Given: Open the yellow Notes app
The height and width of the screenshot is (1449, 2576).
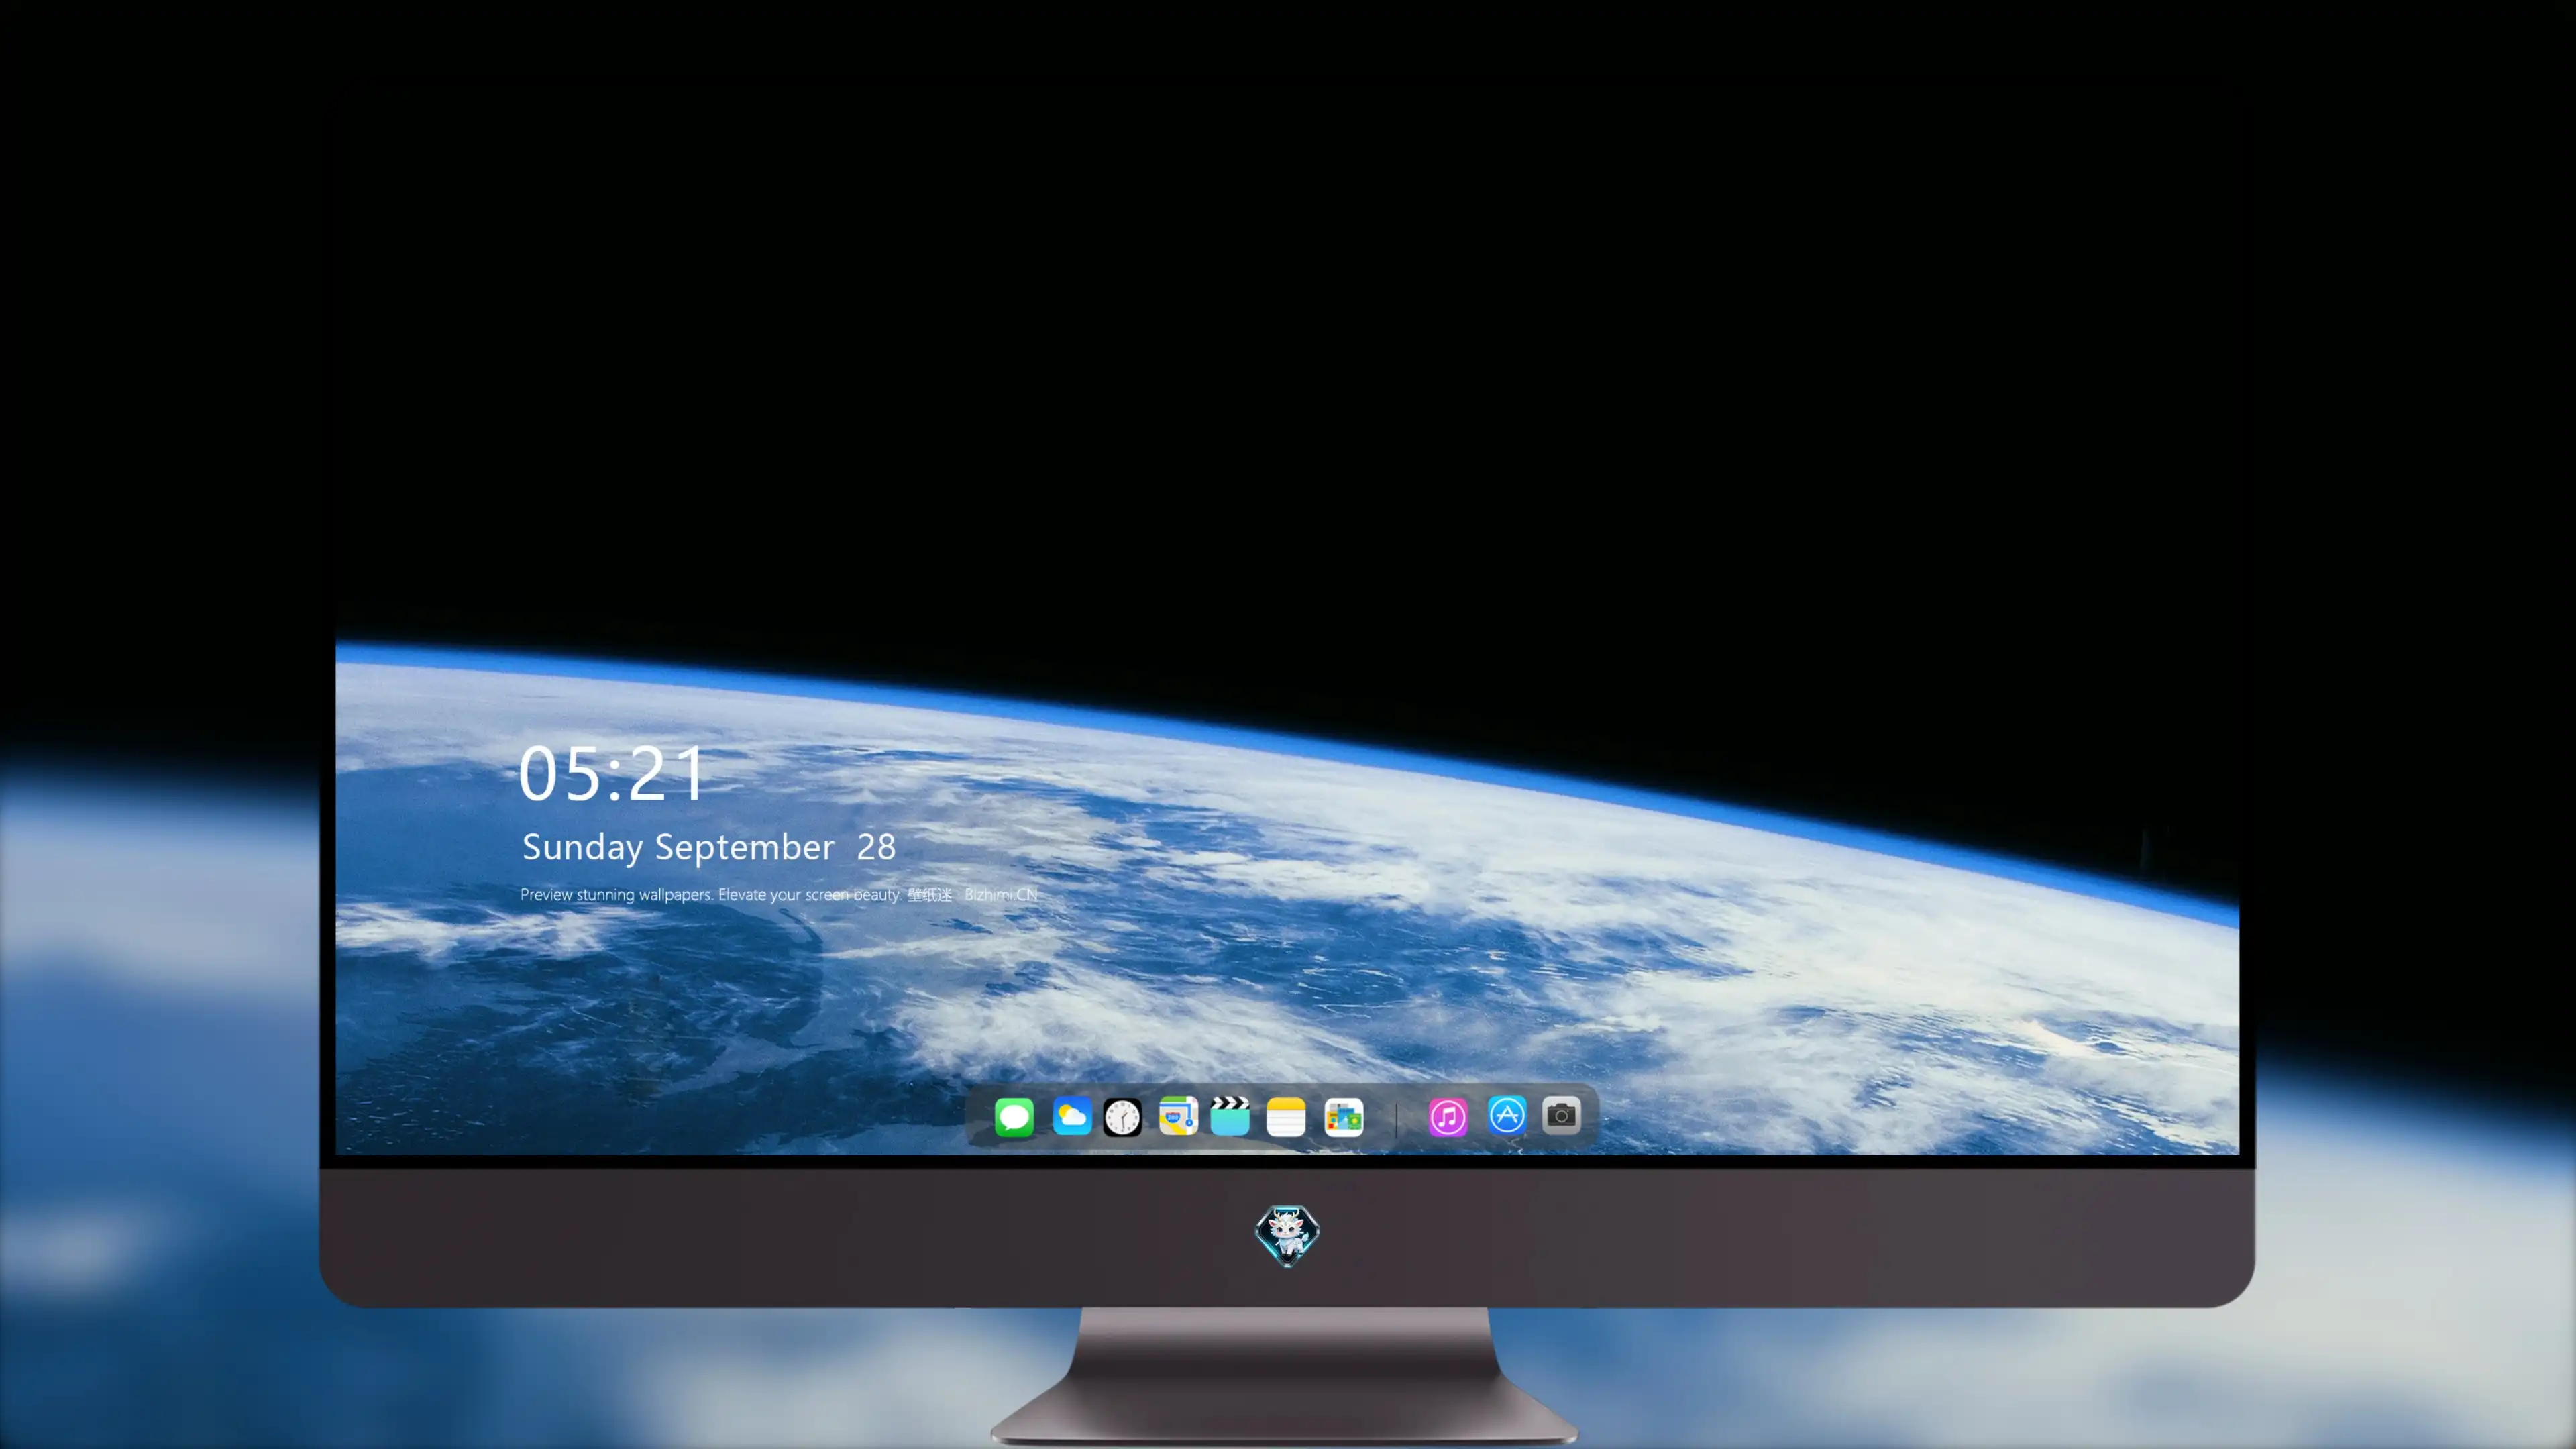Looking at the screenshot, I should point(1286,1117).
